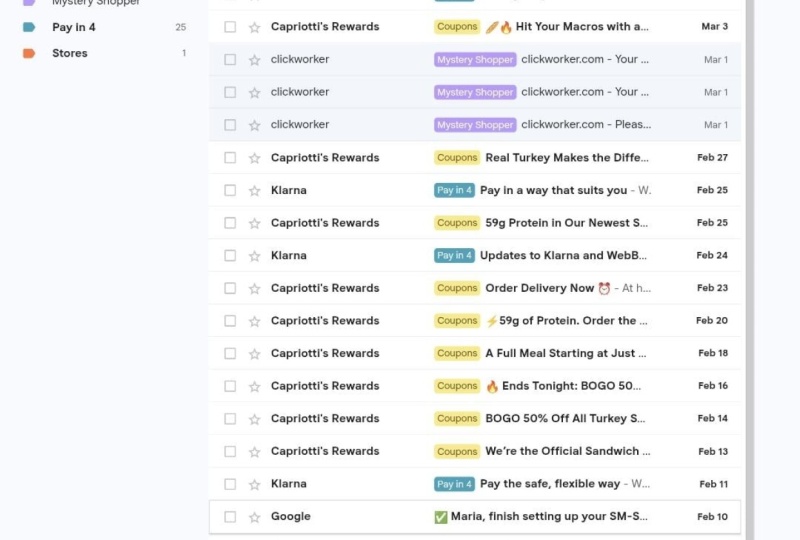Viewport: 800px width, 540px height.
Task: Star the '59g Protein in Our Newest' email
Action: click(255, 223)
